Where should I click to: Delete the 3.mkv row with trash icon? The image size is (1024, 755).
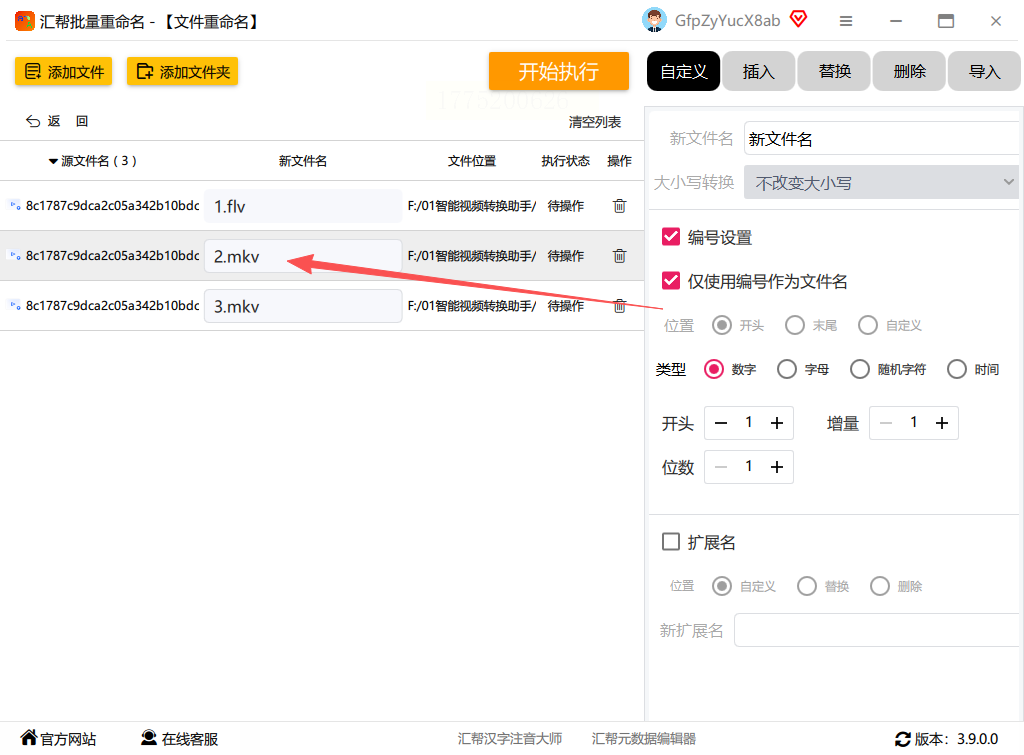click(x=619, y=306)
